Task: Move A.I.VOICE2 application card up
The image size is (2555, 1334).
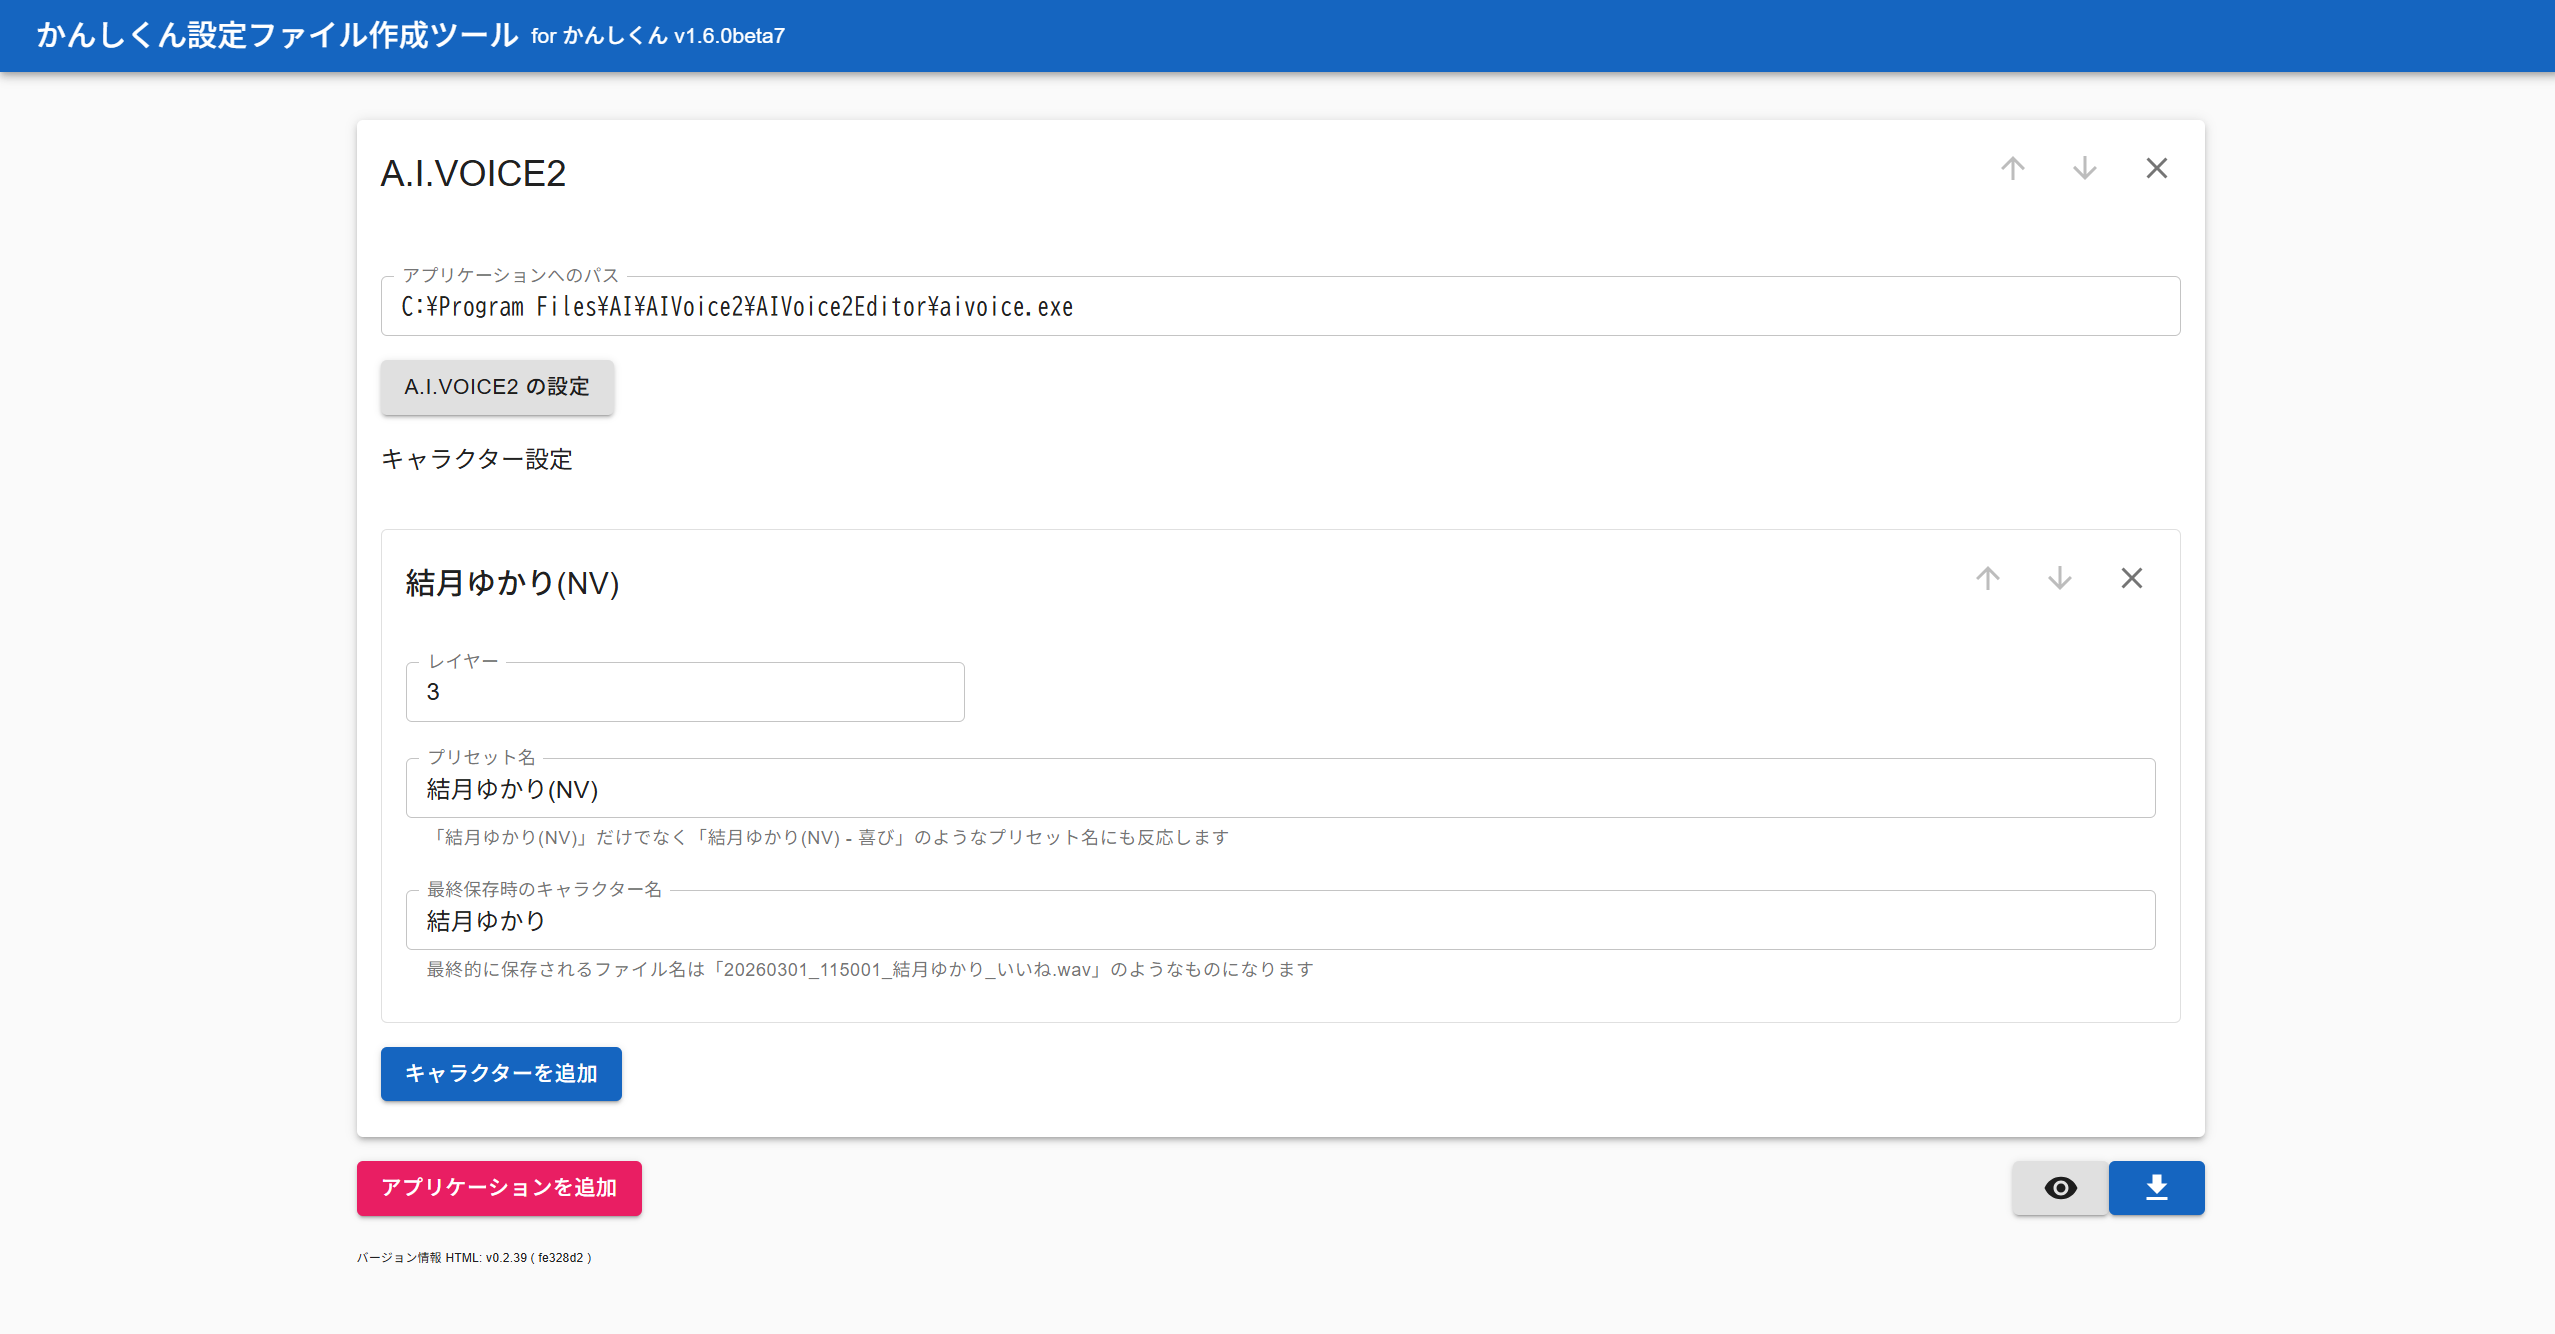Action: tap(2012, 168)
